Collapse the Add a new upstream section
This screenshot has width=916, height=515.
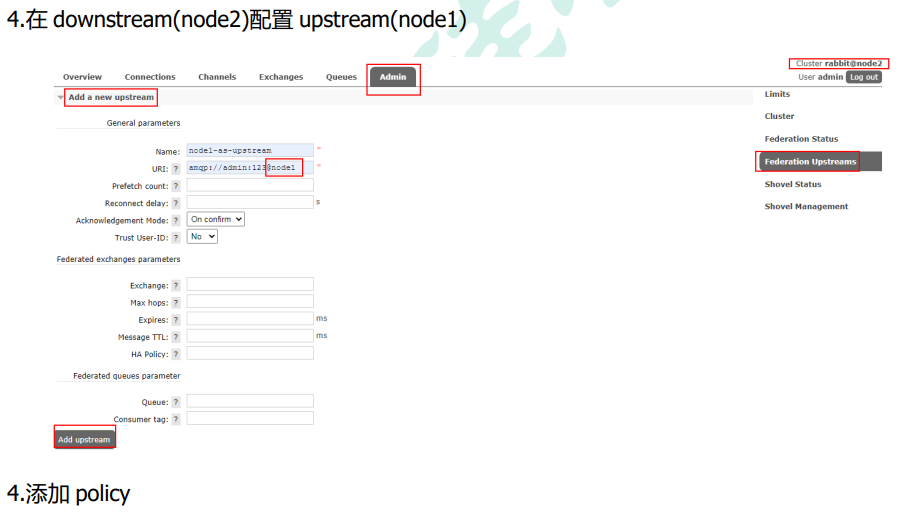111,97
